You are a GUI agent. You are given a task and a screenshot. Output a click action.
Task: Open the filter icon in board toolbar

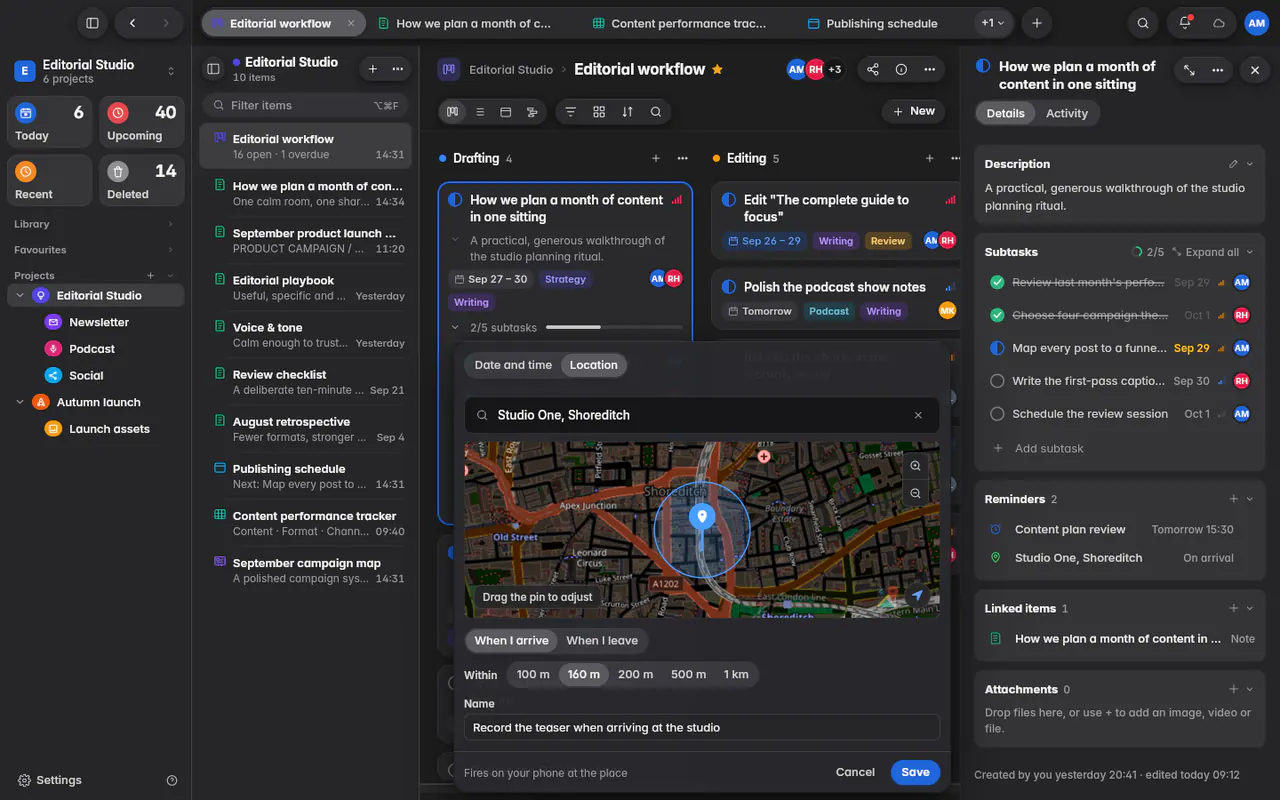click(x=570, y=112)
